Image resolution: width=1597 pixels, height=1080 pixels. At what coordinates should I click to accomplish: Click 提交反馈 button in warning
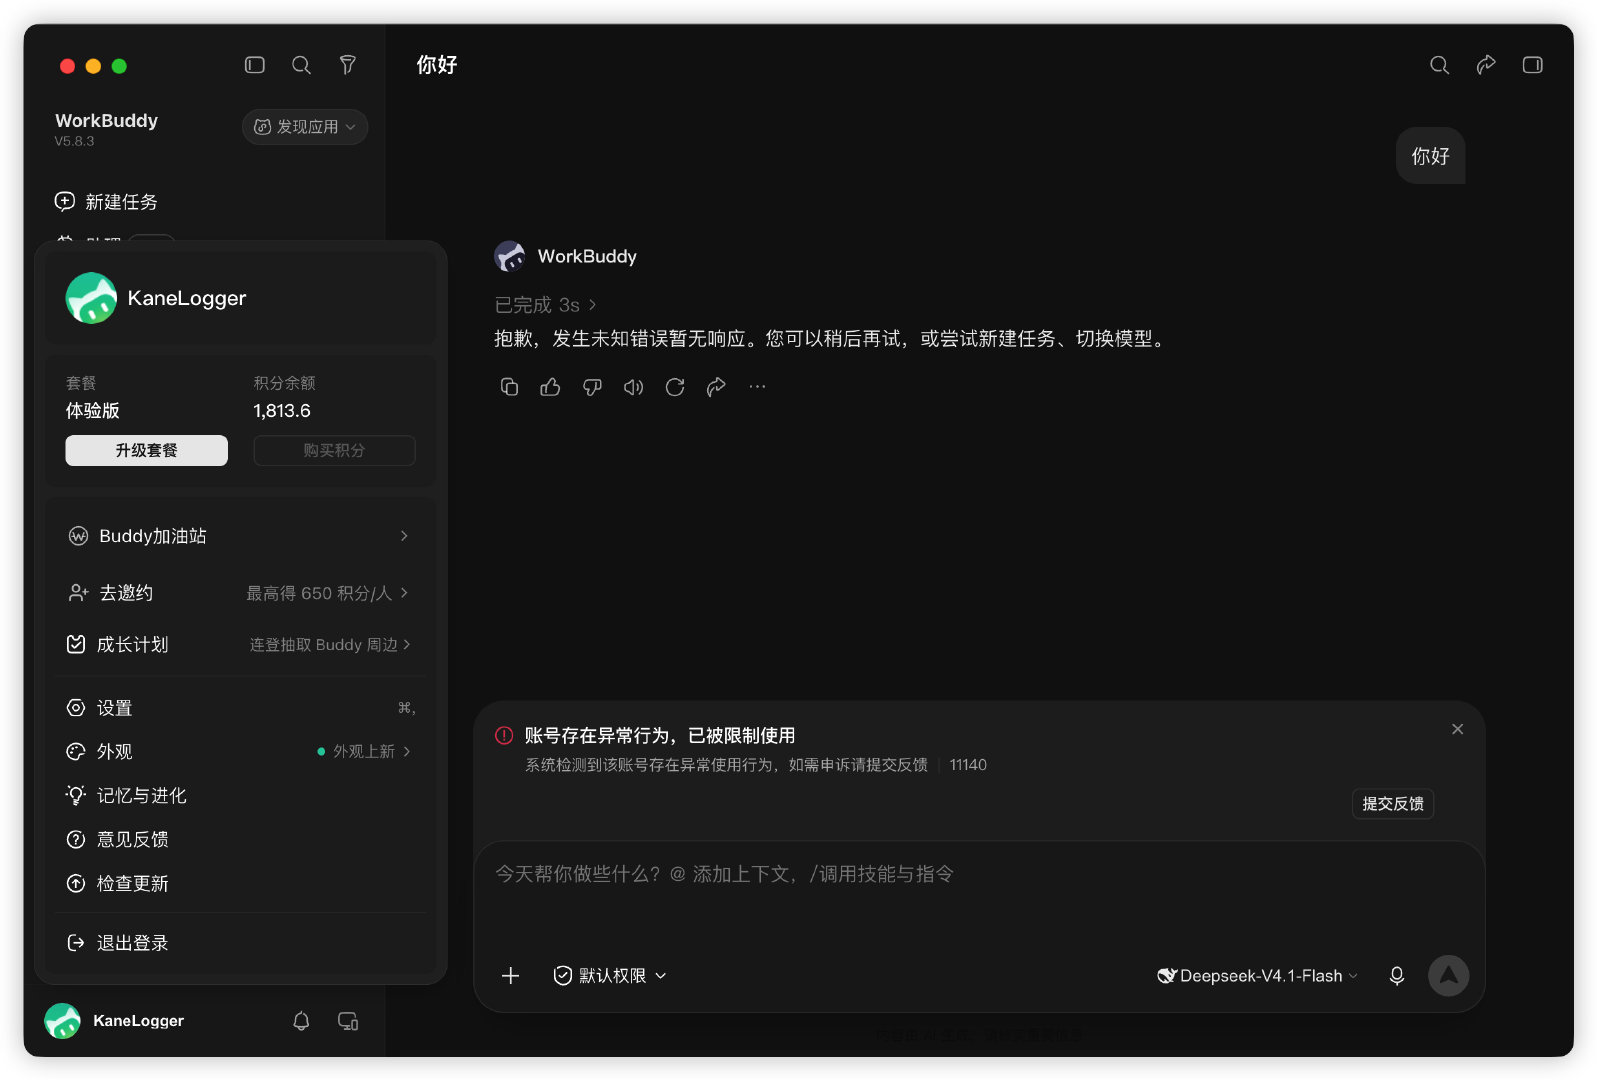pyautogui.click(x=1393, y=804)
